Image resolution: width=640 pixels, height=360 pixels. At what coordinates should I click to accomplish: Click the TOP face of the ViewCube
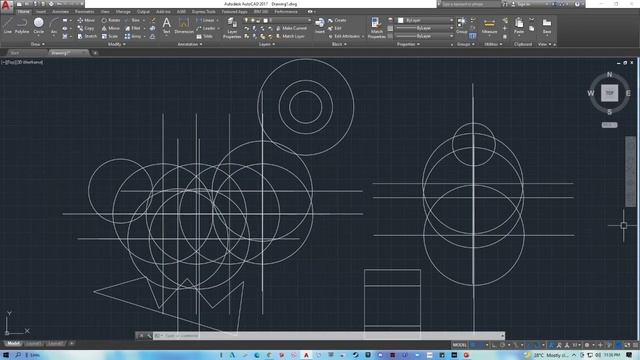[x=609, y=93]
